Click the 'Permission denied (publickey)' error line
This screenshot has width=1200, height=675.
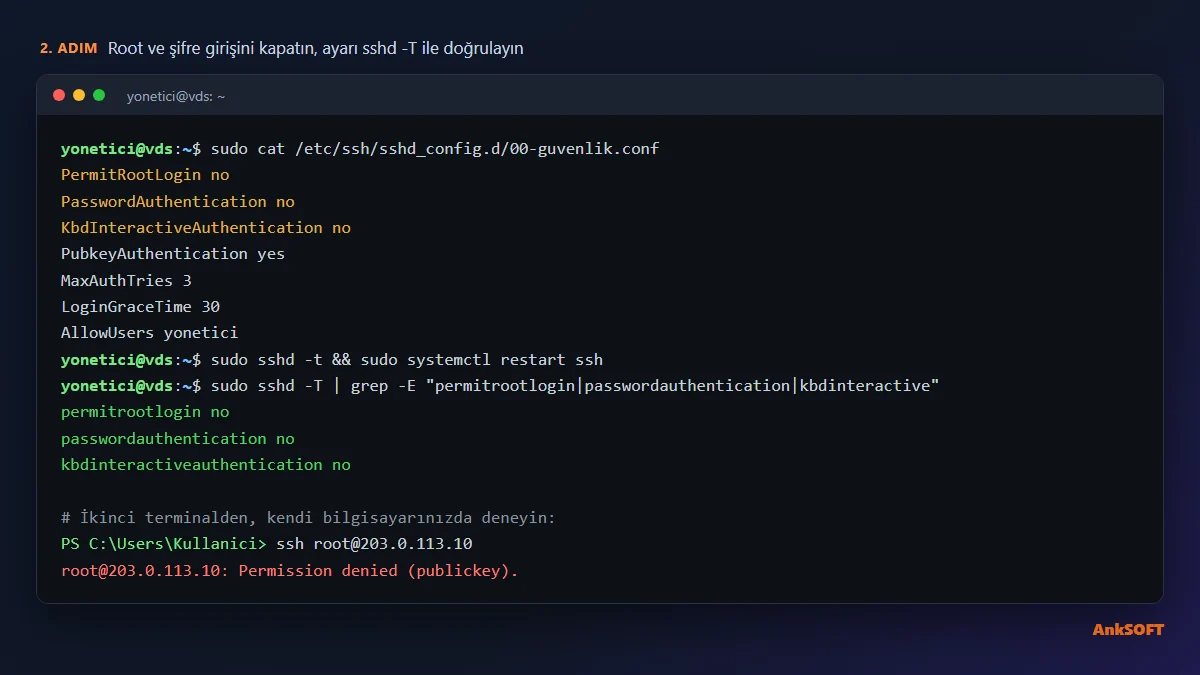click(x=290, y=571)
